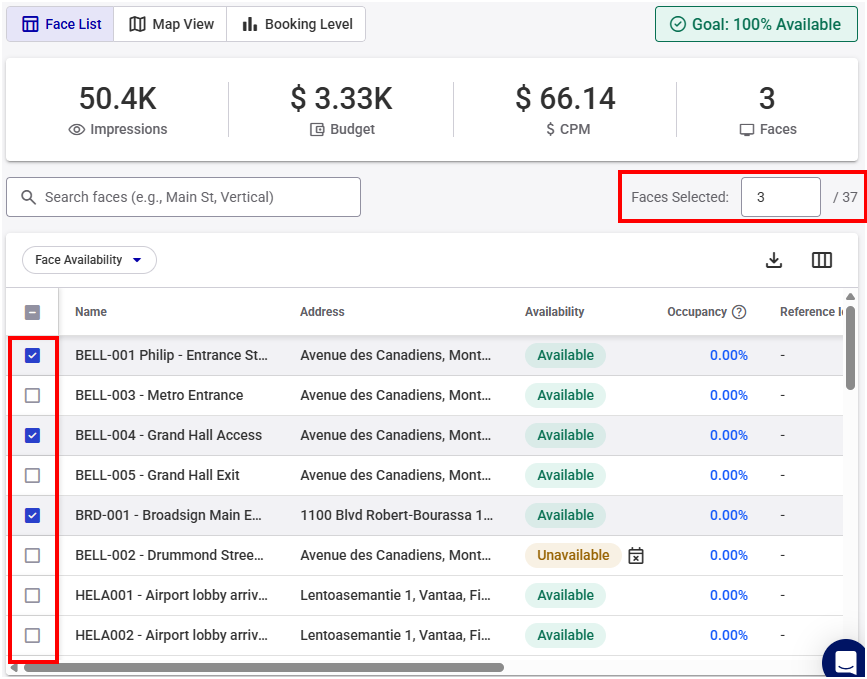
Task: Click the horizontal scrollbar under the table
Action: coord(260,667)
